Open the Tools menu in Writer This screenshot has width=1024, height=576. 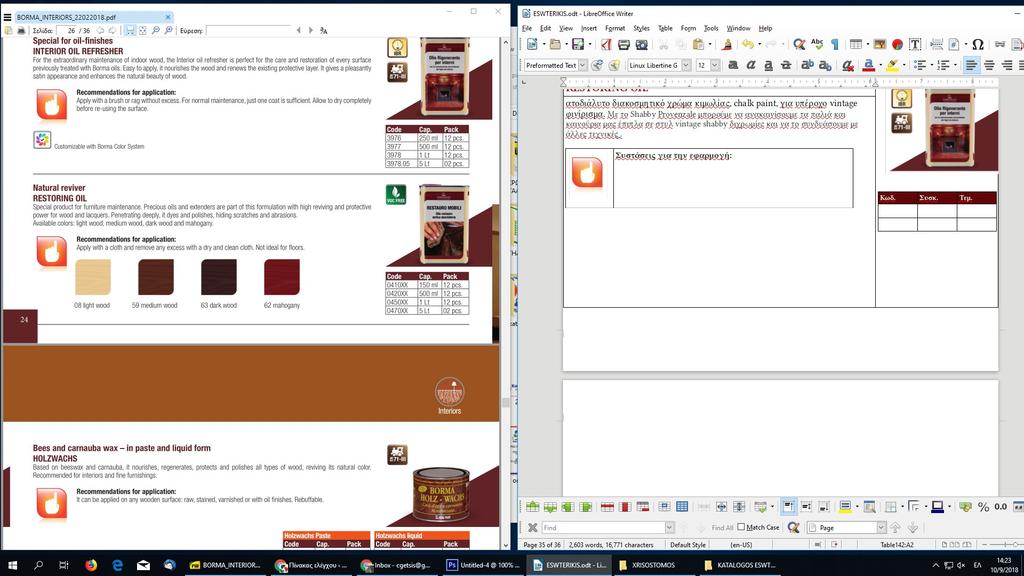point(711,28)
